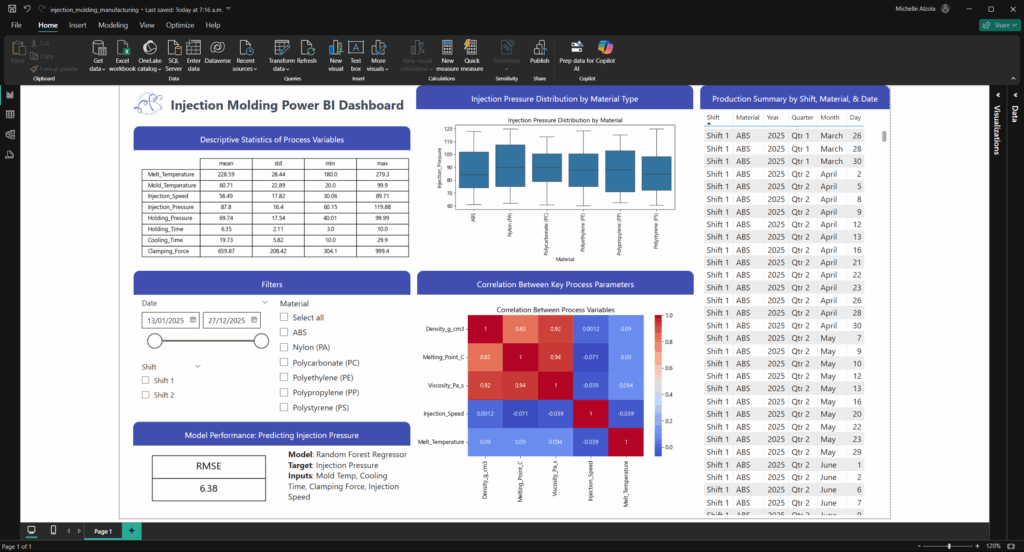The height and width of the screenshot is (552, 1024).
Task: Insert a New visual
Action: (335, 52)
